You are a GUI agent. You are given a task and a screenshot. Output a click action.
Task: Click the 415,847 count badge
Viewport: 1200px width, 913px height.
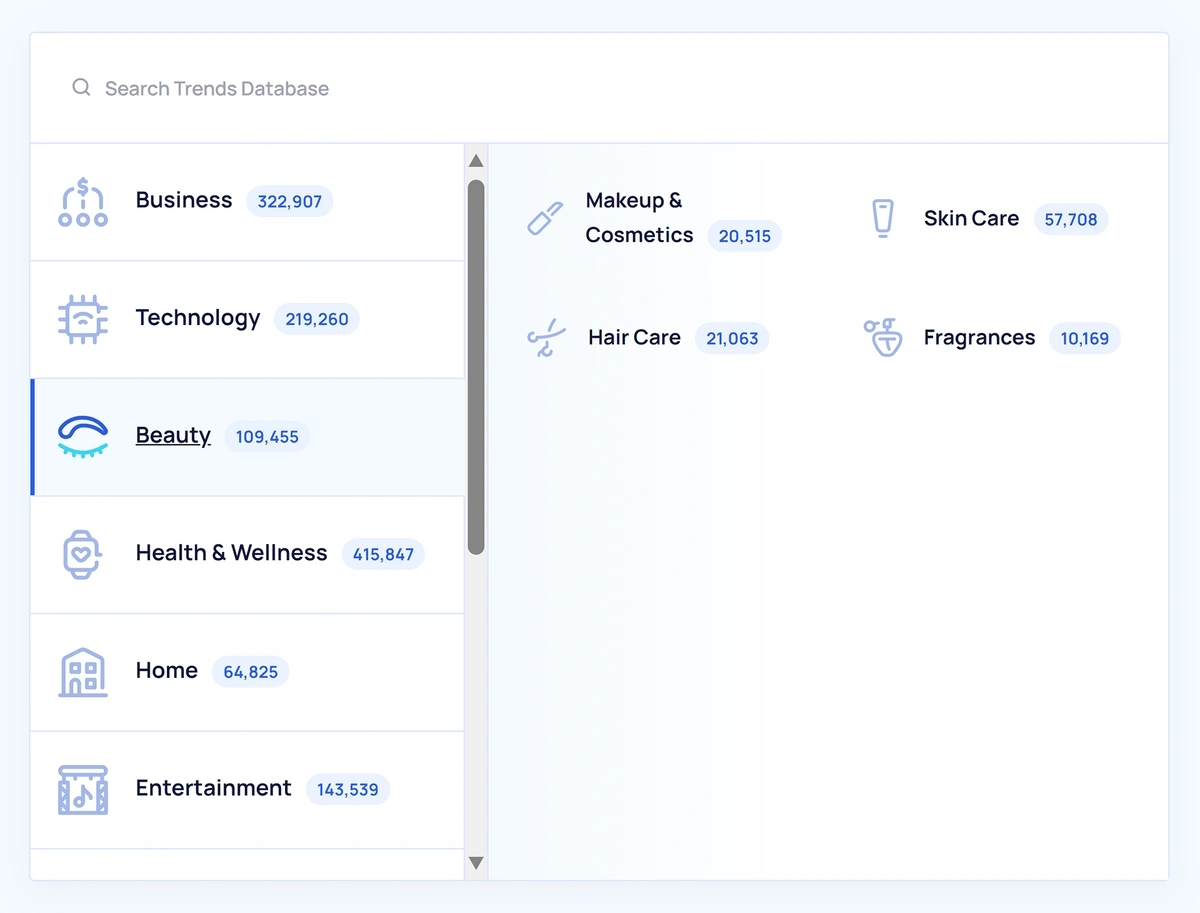[x=383, y=554]
